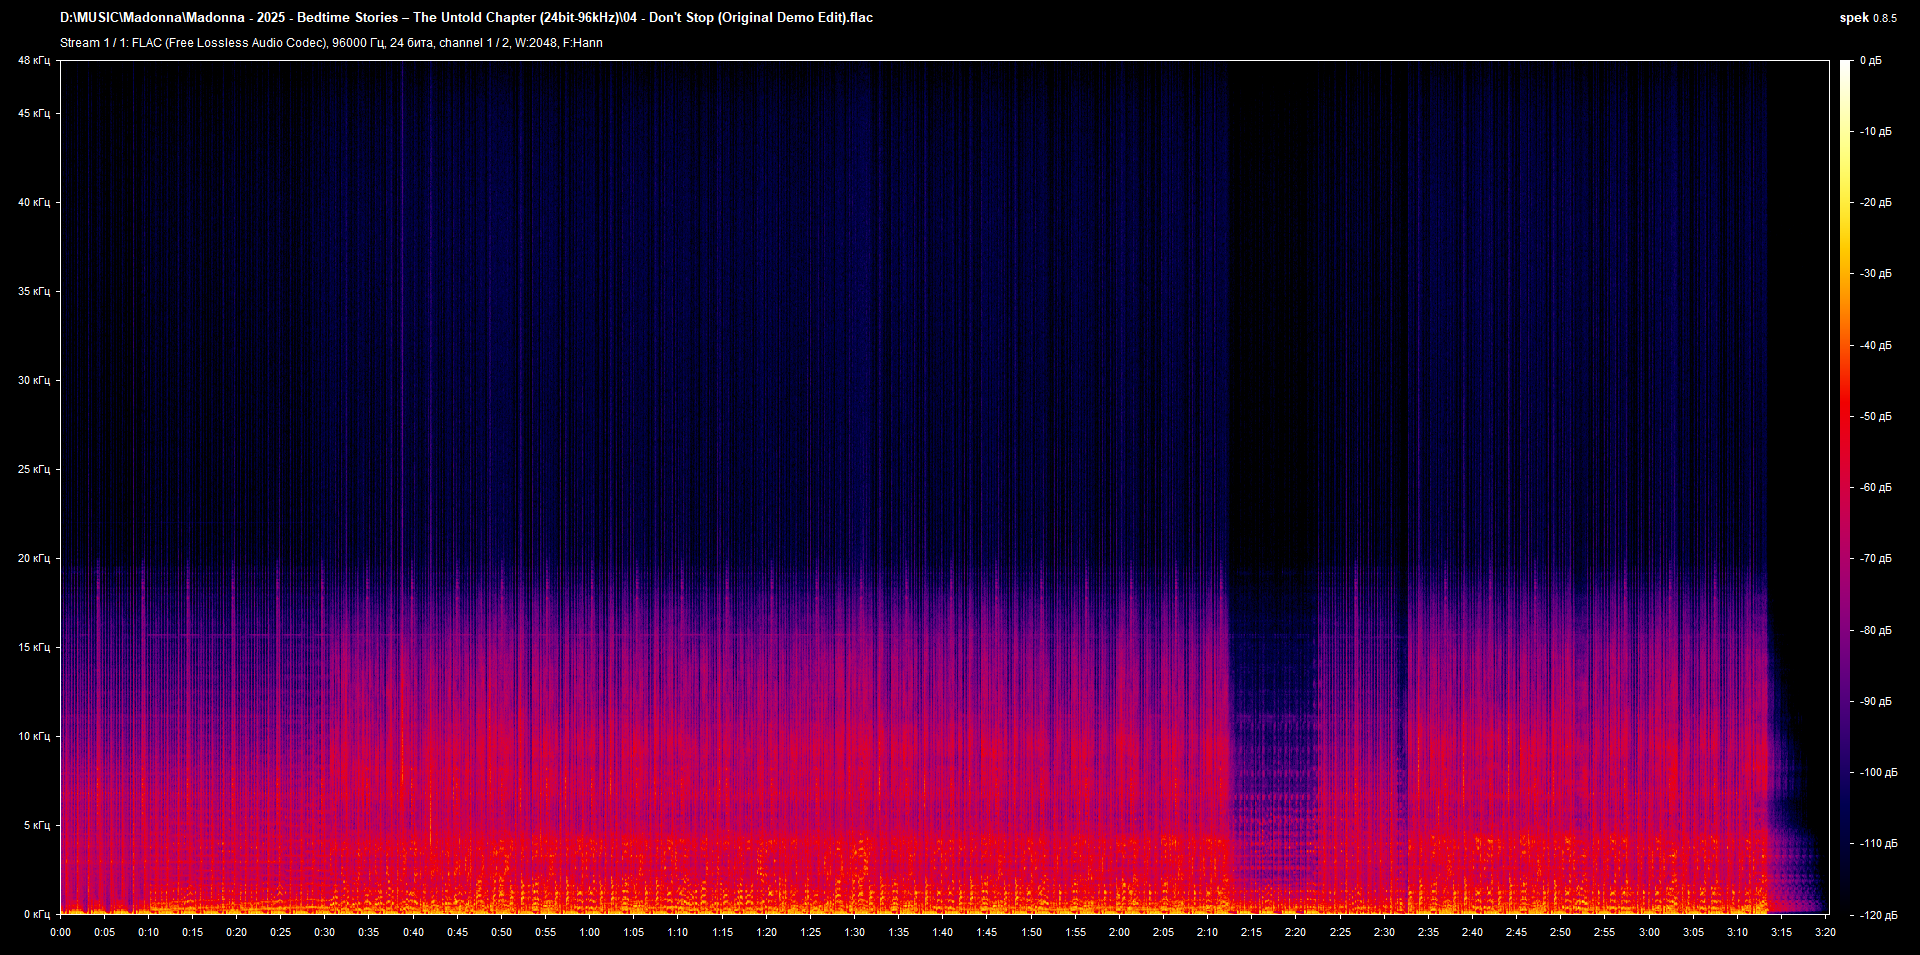Screen dimensions: 1920x955
Task: Select the 2:30 time marker
Action: pyautogui.click(x=1384, y=932)
